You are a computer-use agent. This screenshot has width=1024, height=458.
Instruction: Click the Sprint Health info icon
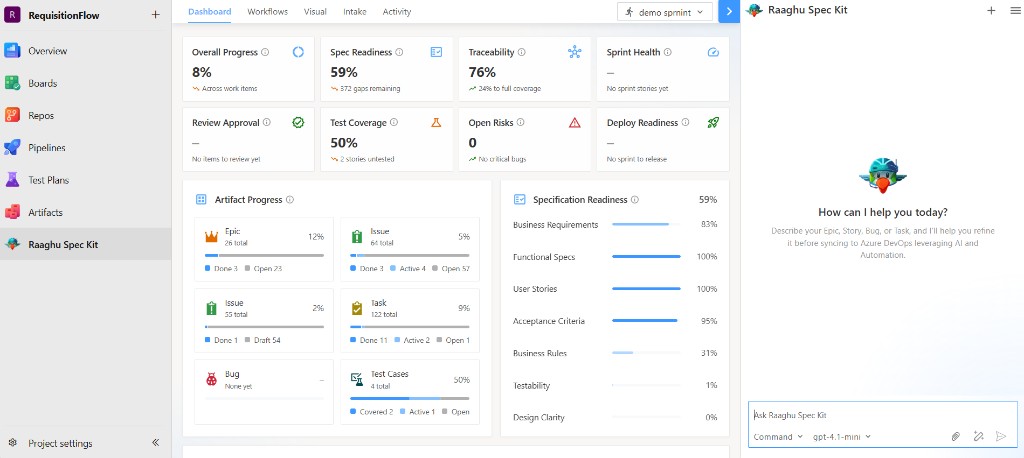667,52
